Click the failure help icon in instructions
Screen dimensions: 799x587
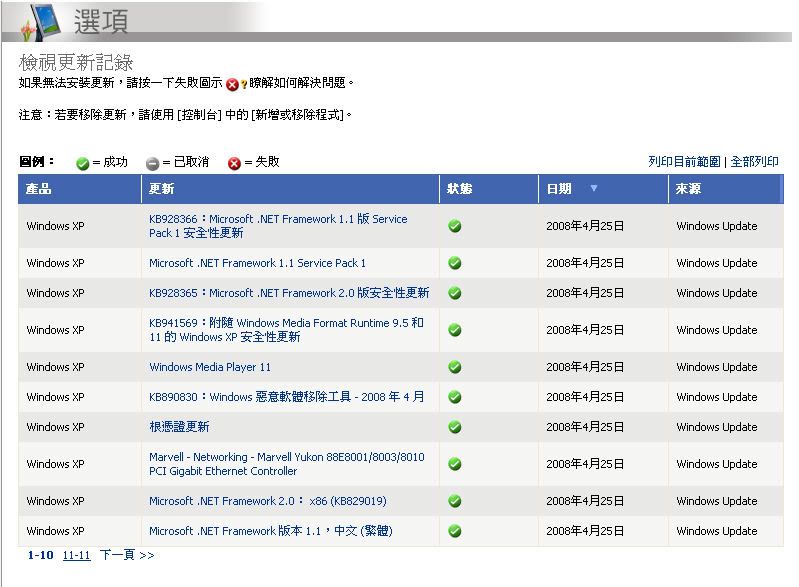pos(236,84)
